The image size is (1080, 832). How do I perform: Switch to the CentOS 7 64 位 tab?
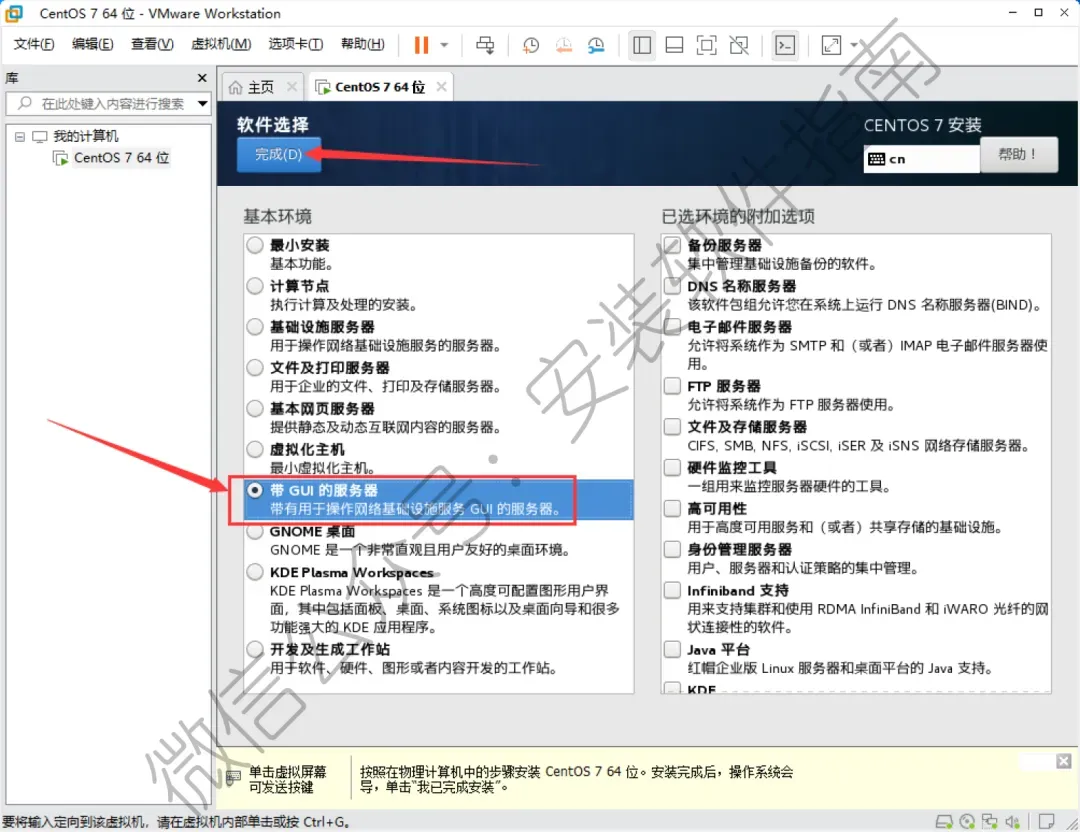pyautogui.click(x=380, y=87)
